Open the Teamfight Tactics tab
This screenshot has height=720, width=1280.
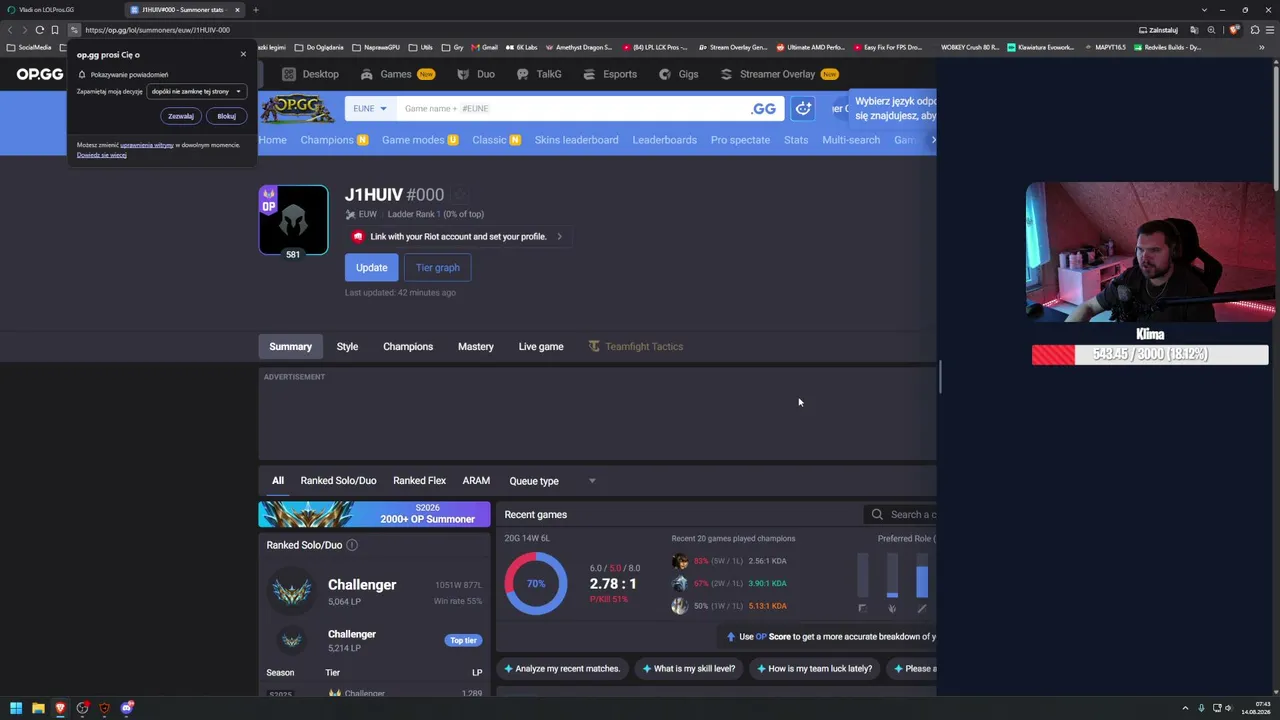[x=636, y=347]
